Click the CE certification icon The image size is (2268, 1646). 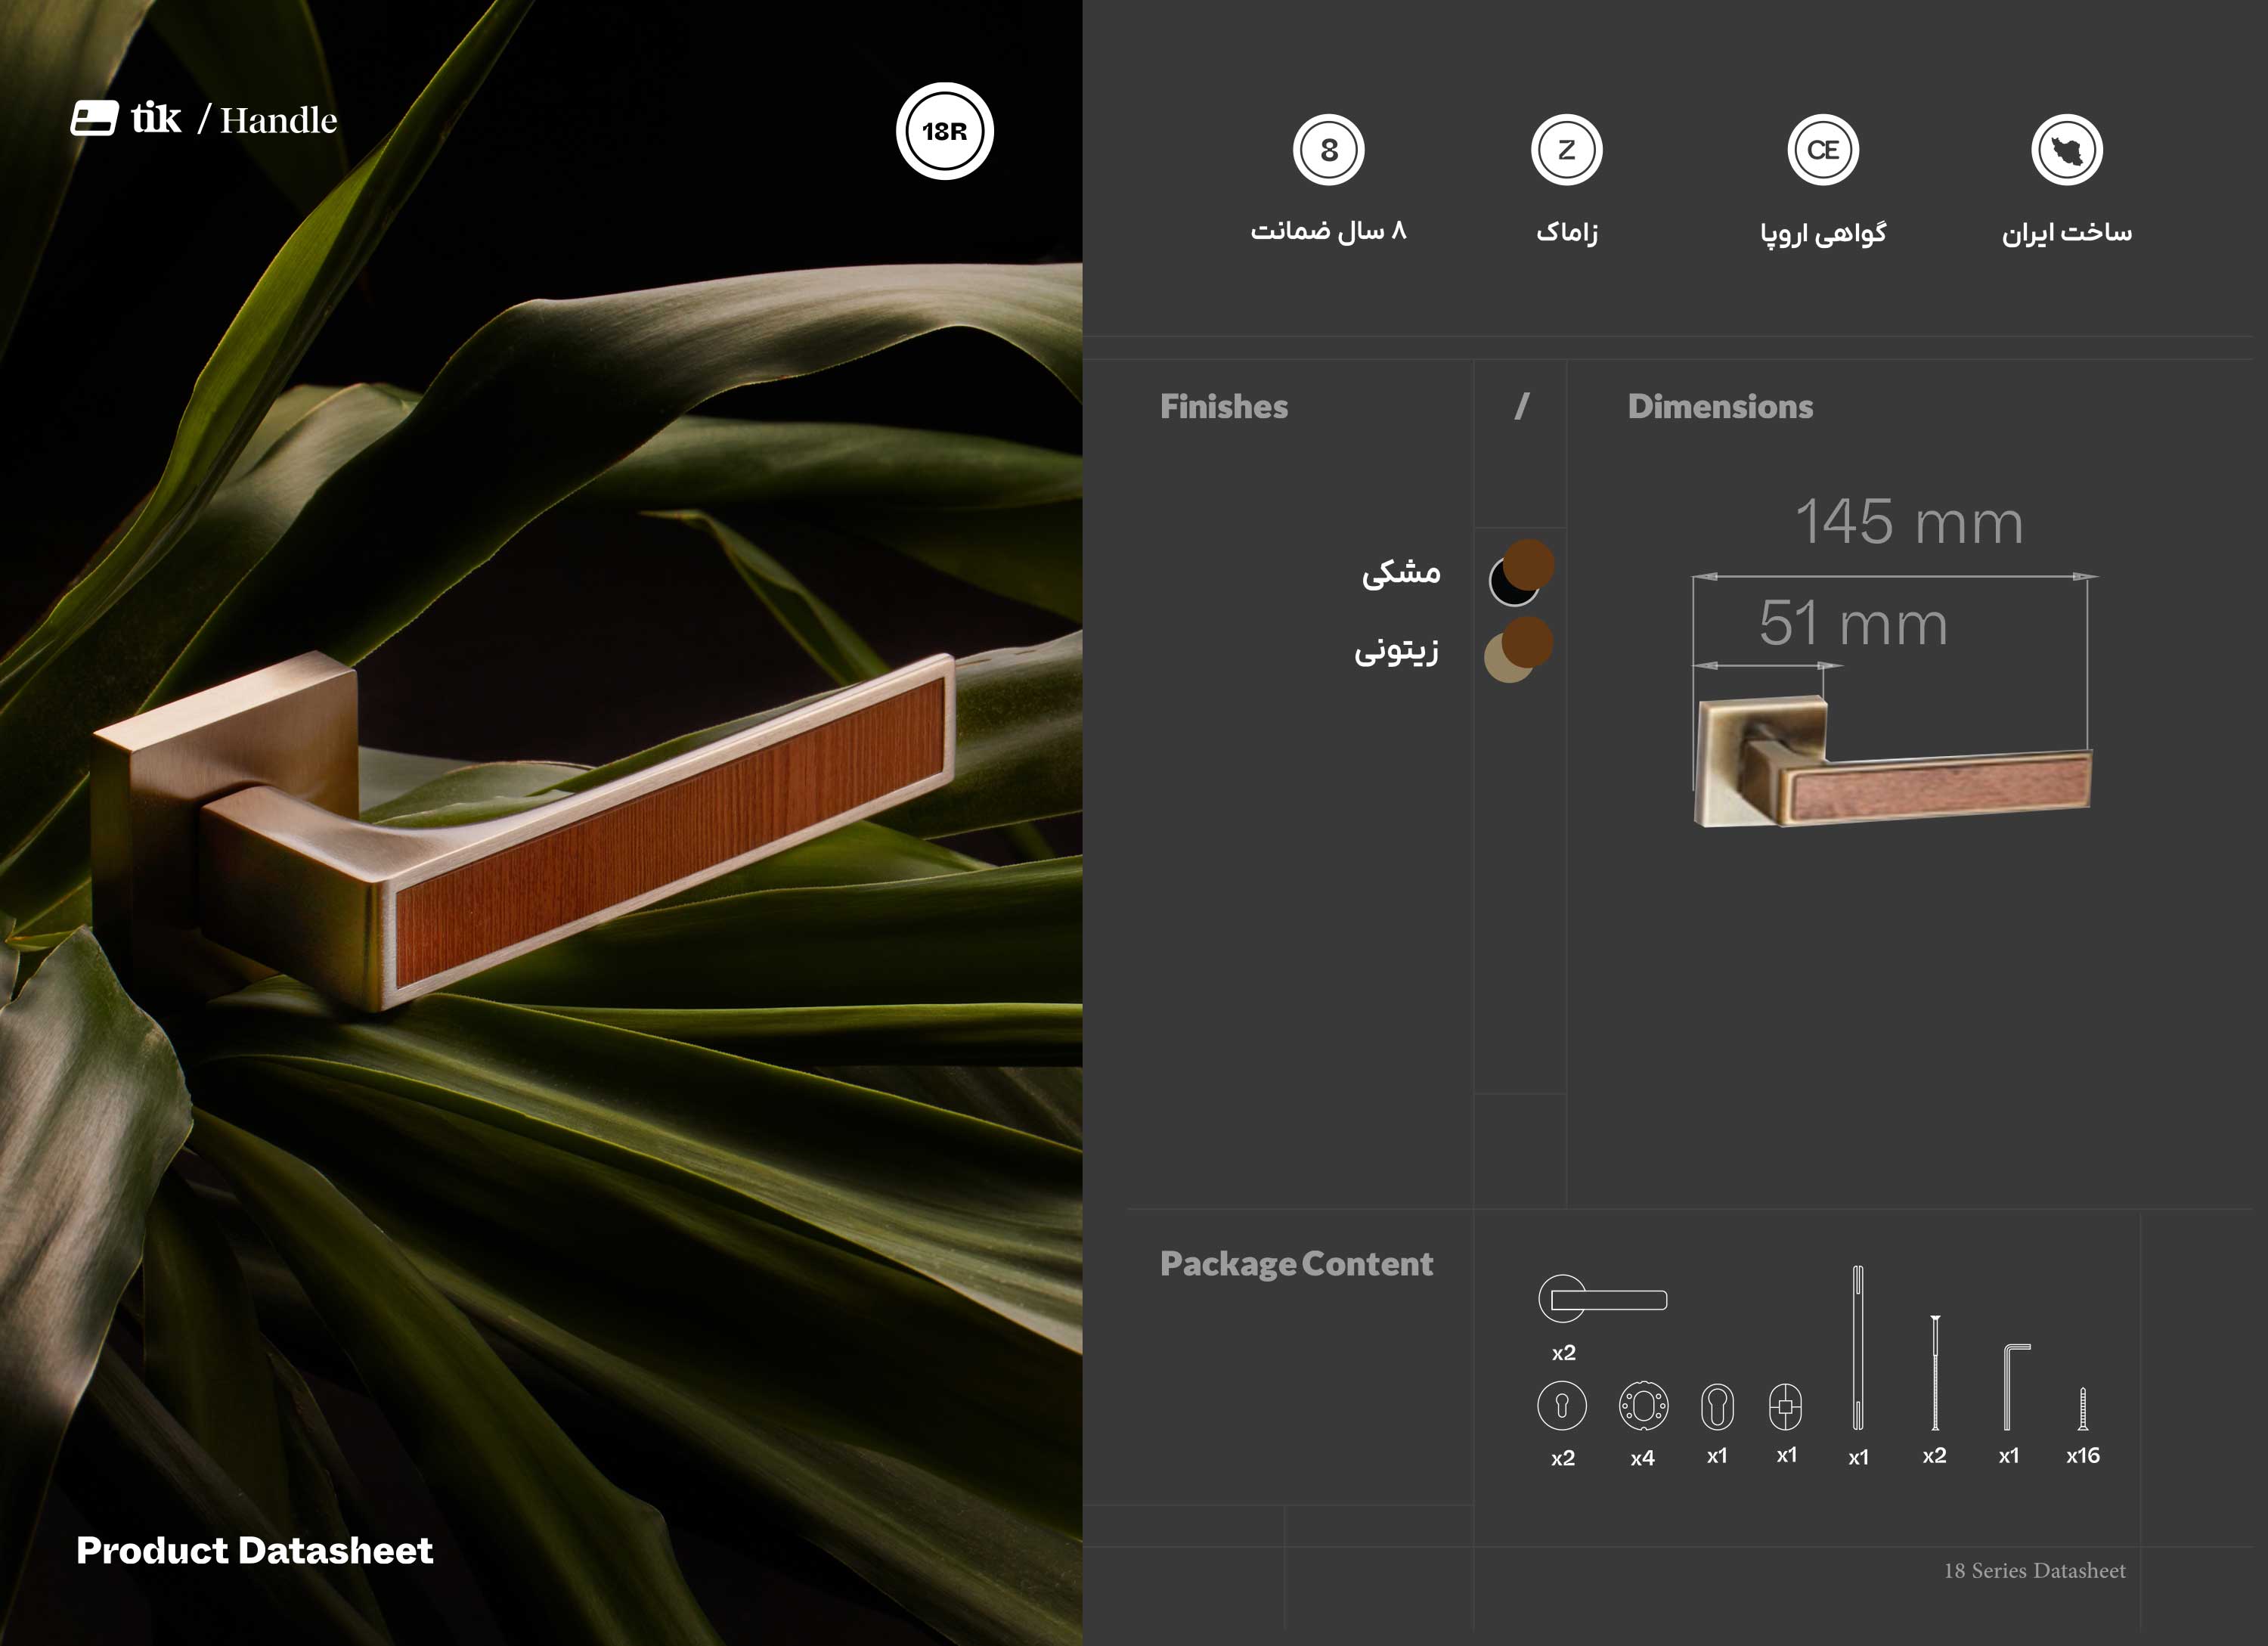coord(1822,150)
